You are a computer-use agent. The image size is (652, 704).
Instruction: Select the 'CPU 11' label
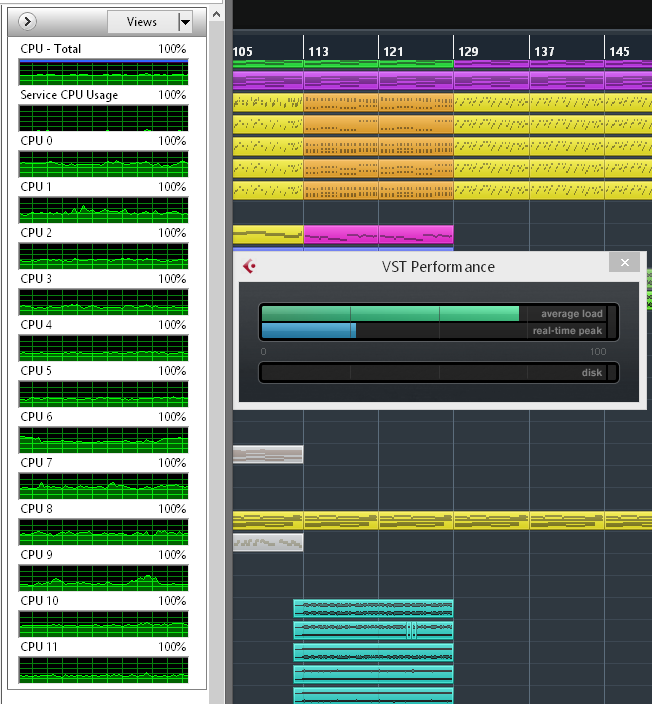point(39,647)
